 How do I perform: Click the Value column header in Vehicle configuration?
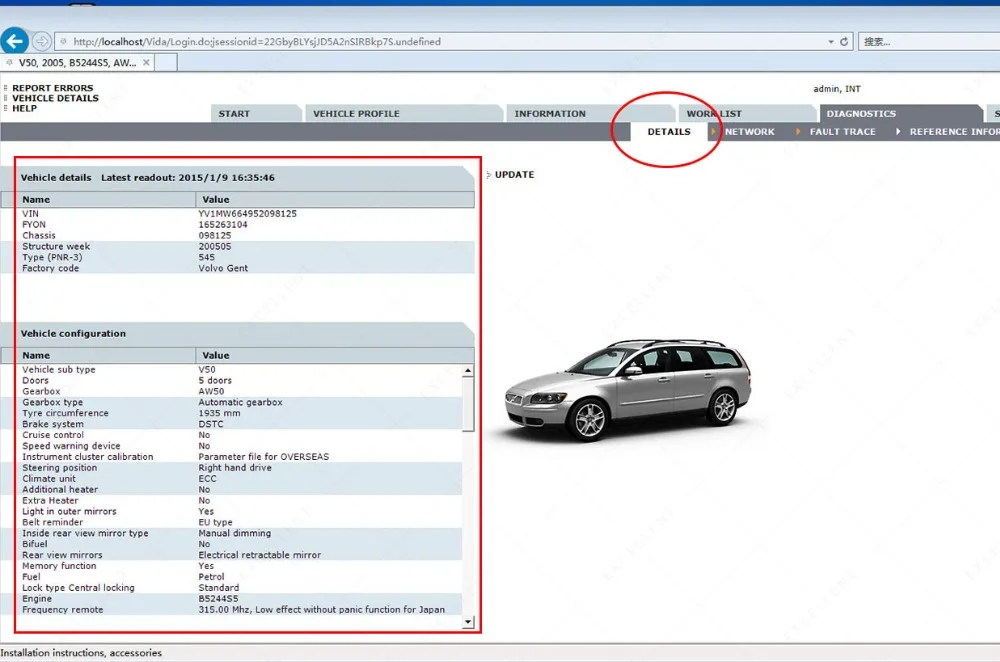click(x=335, y=355)
